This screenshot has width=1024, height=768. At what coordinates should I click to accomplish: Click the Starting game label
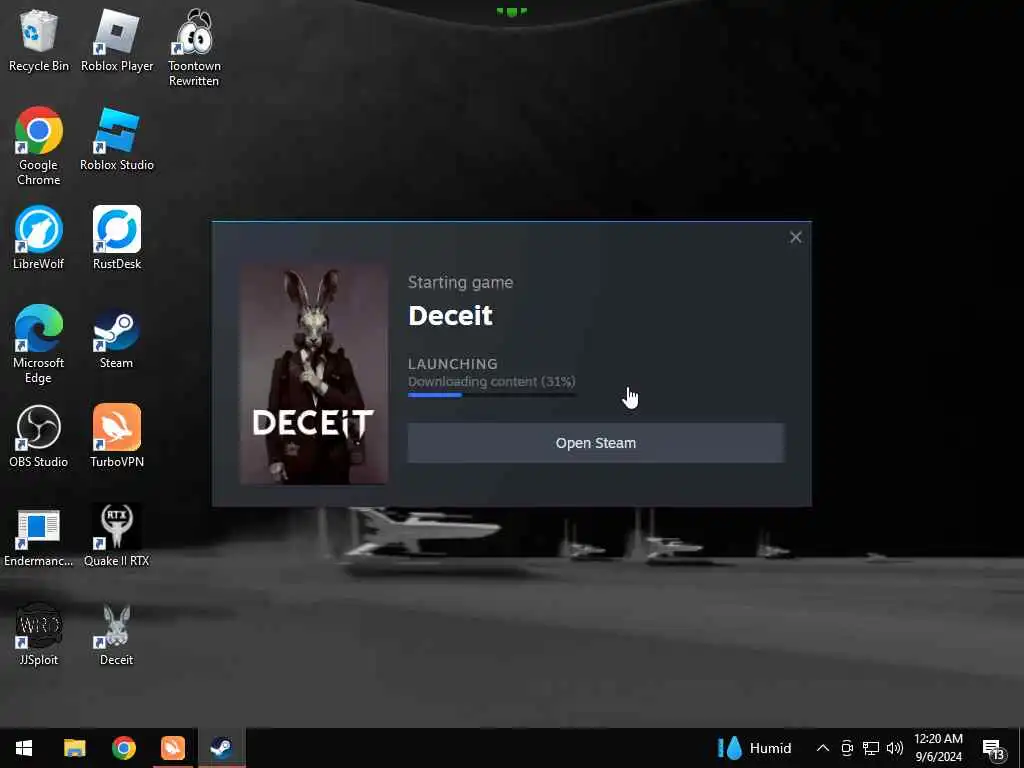click(460, 282)
